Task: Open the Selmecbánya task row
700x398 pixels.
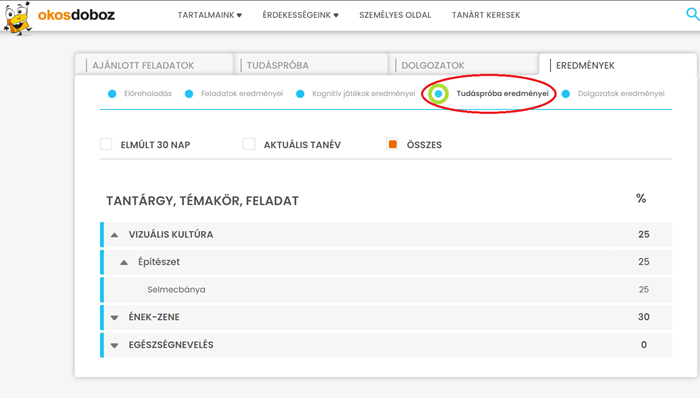Action: click(x=386, y=290)
